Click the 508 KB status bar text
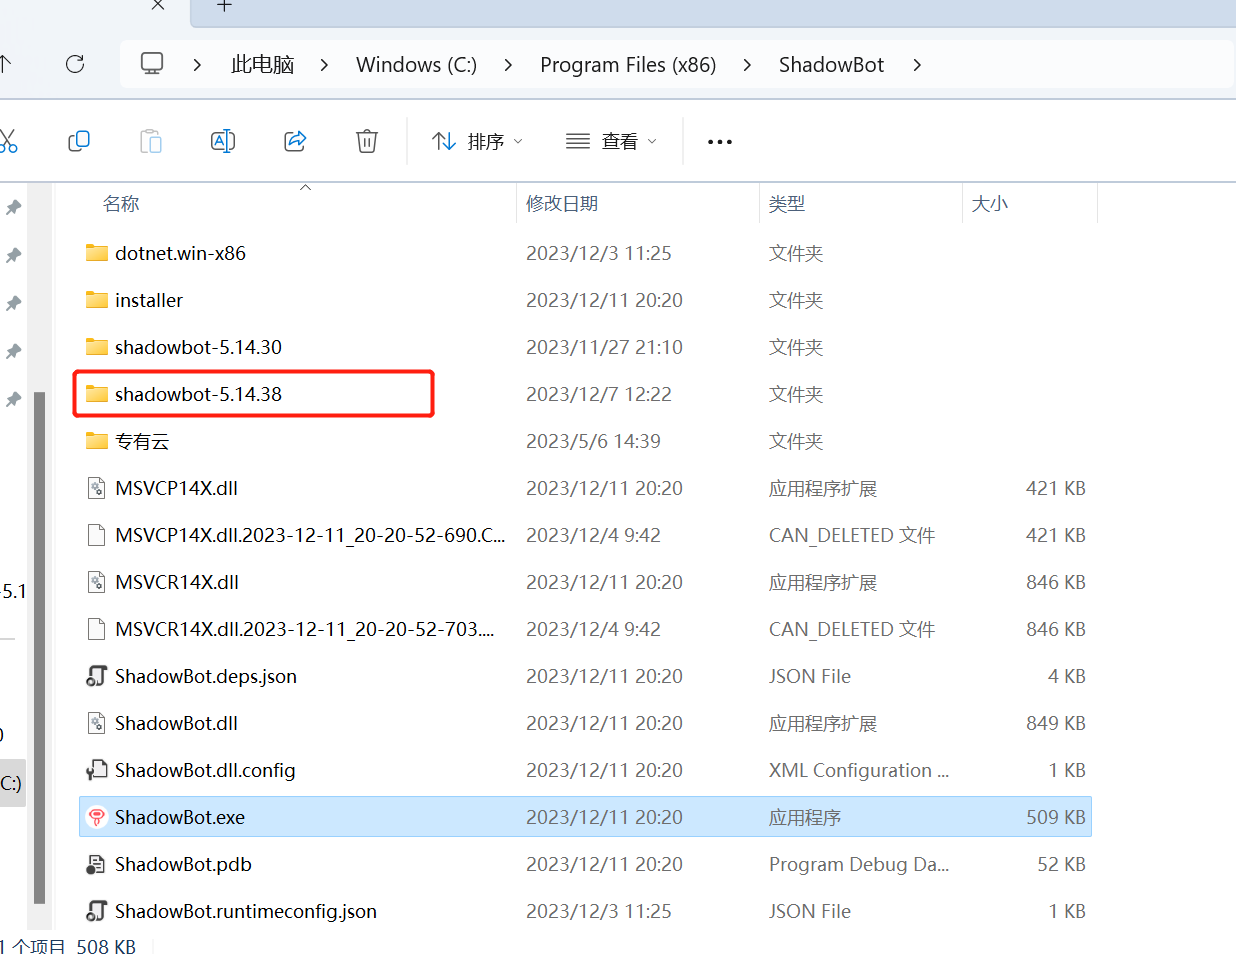The height and width of the screenshot is (954, 1236). [x=106, y=945]
